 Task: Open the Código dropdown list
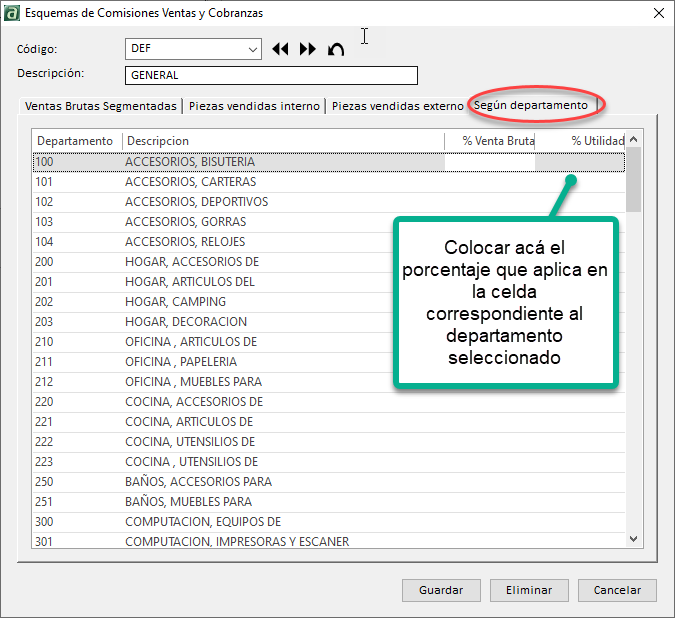point(252,49)
